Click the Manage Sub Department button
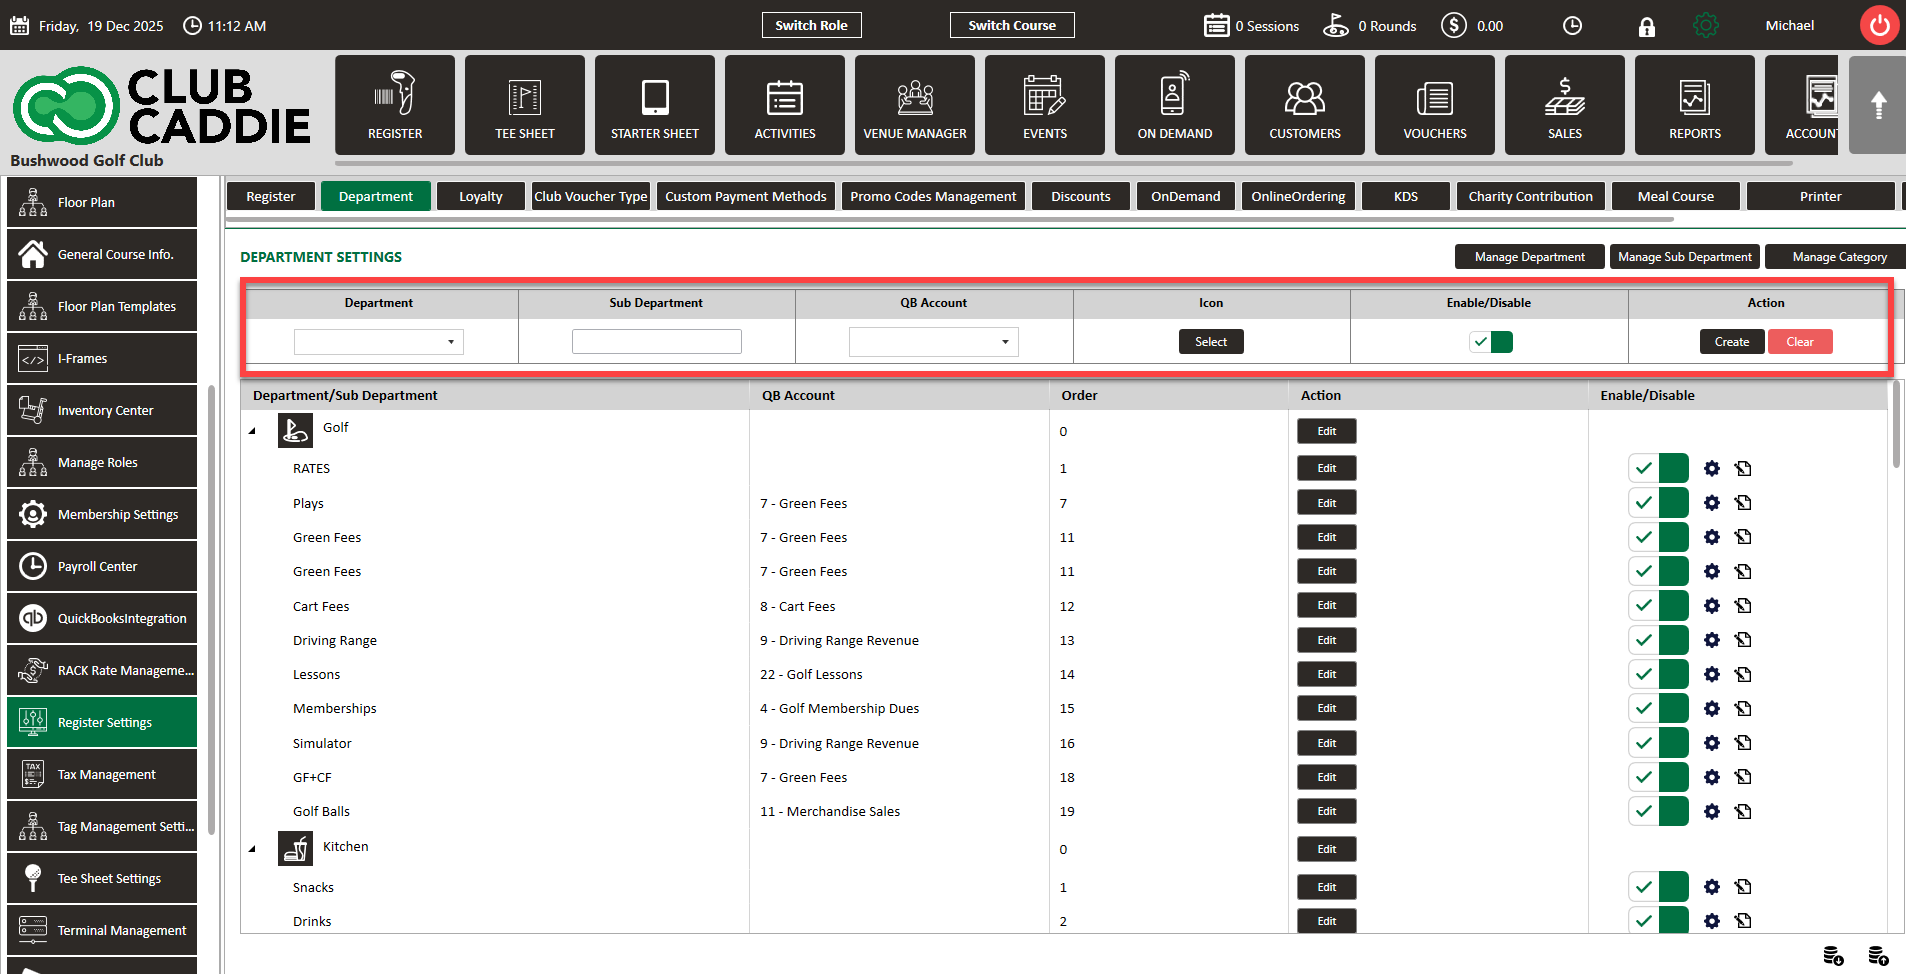 (1684, 257)
